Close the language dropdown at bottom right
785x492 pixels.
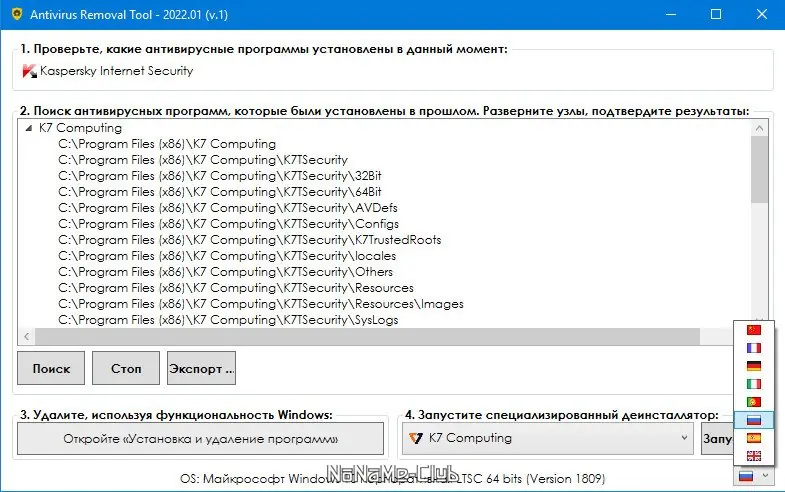(764, 475)
